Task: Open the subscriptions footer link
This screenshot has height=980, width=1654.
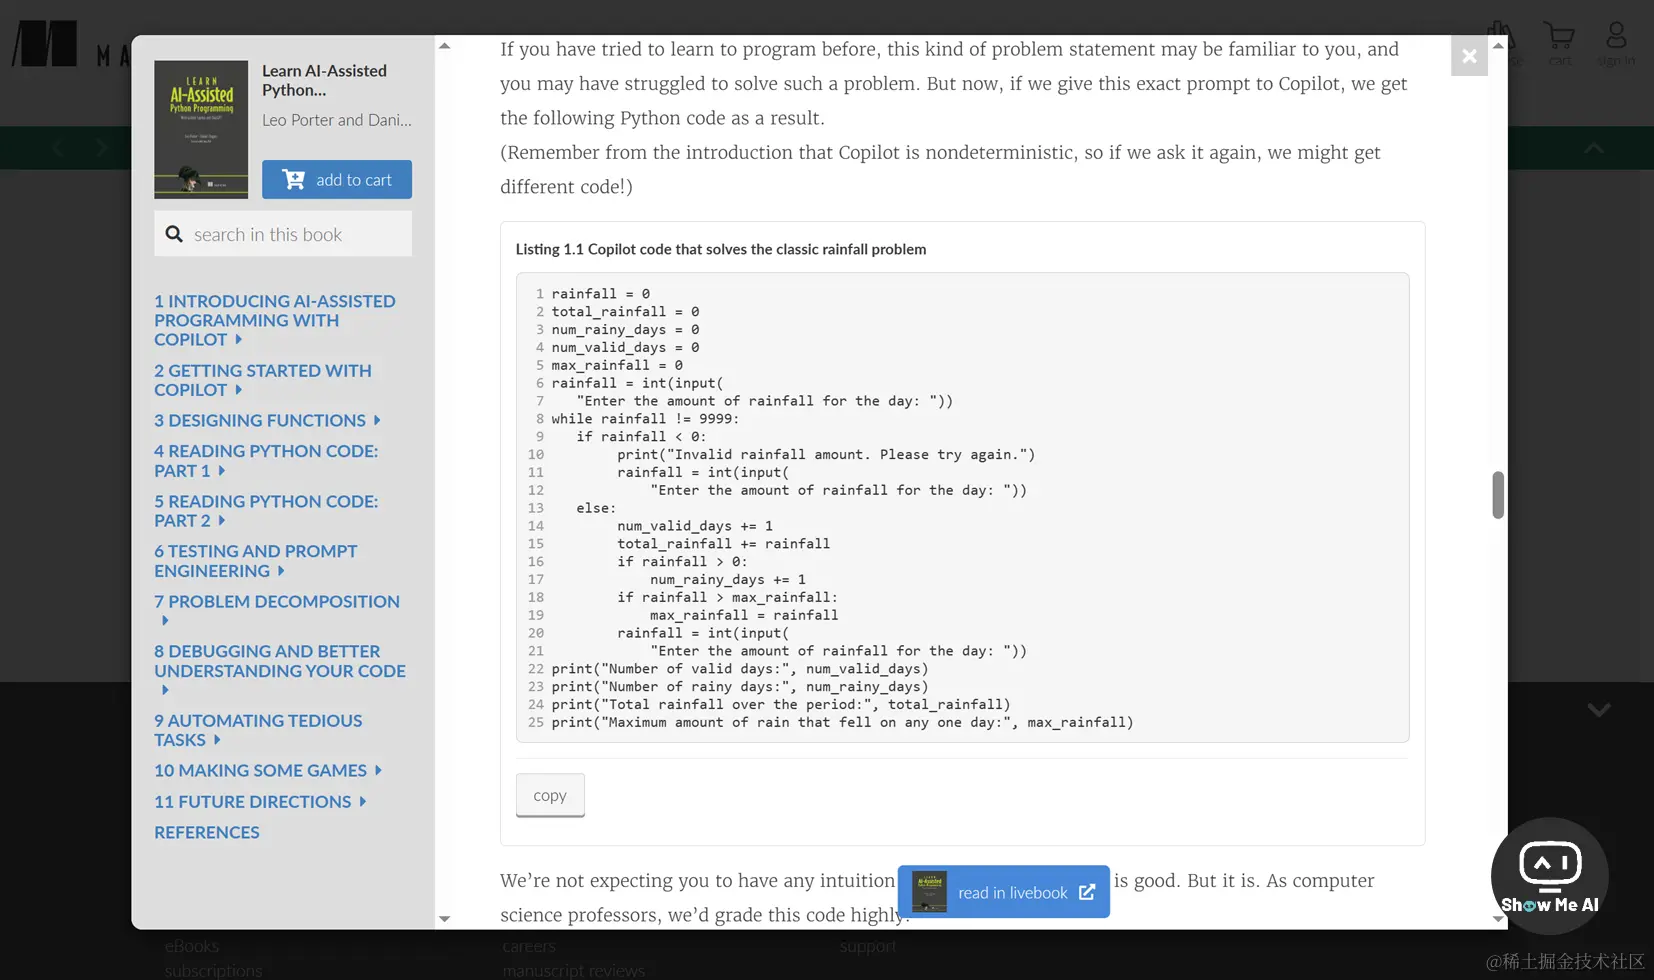Action: point(214,971)
